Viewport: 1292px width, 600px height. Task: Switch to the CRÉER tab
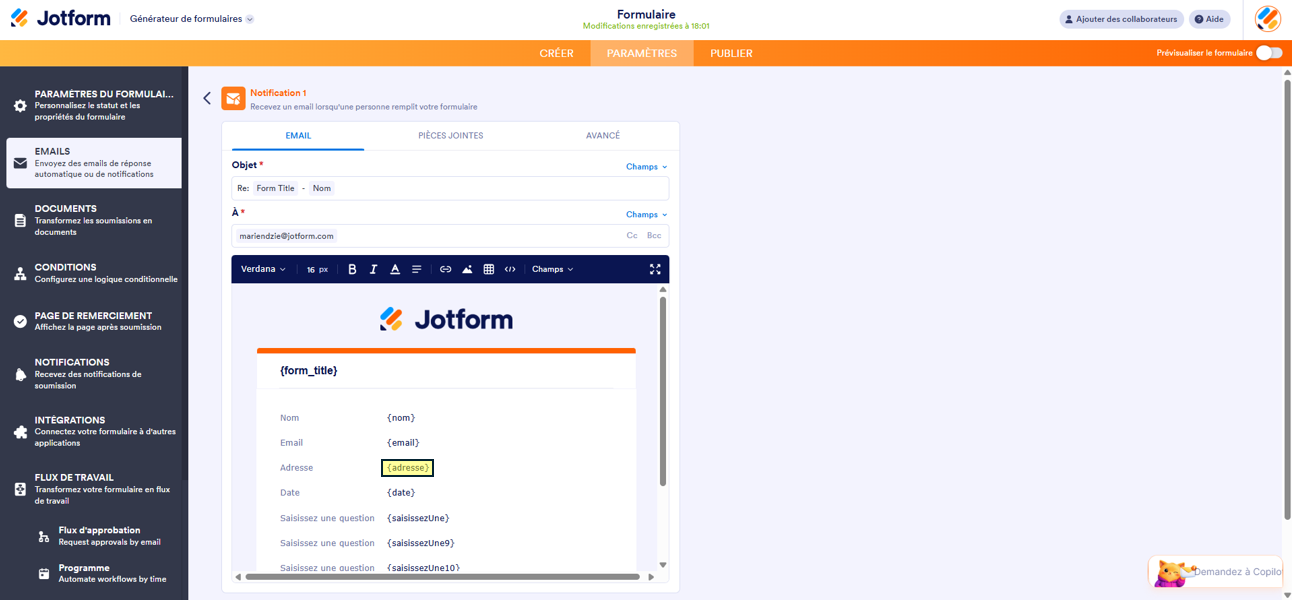556,53
